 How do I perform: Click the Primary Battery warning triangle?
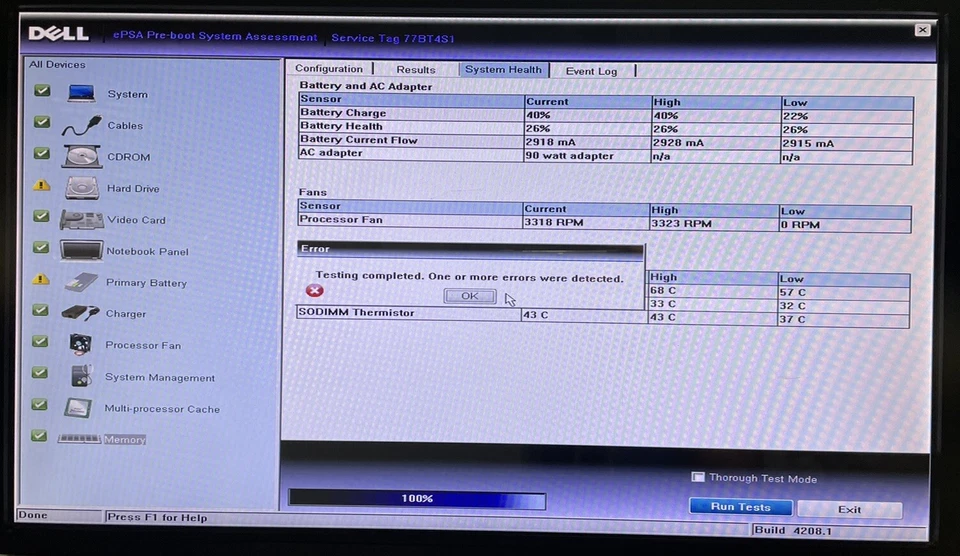[40, 279]
